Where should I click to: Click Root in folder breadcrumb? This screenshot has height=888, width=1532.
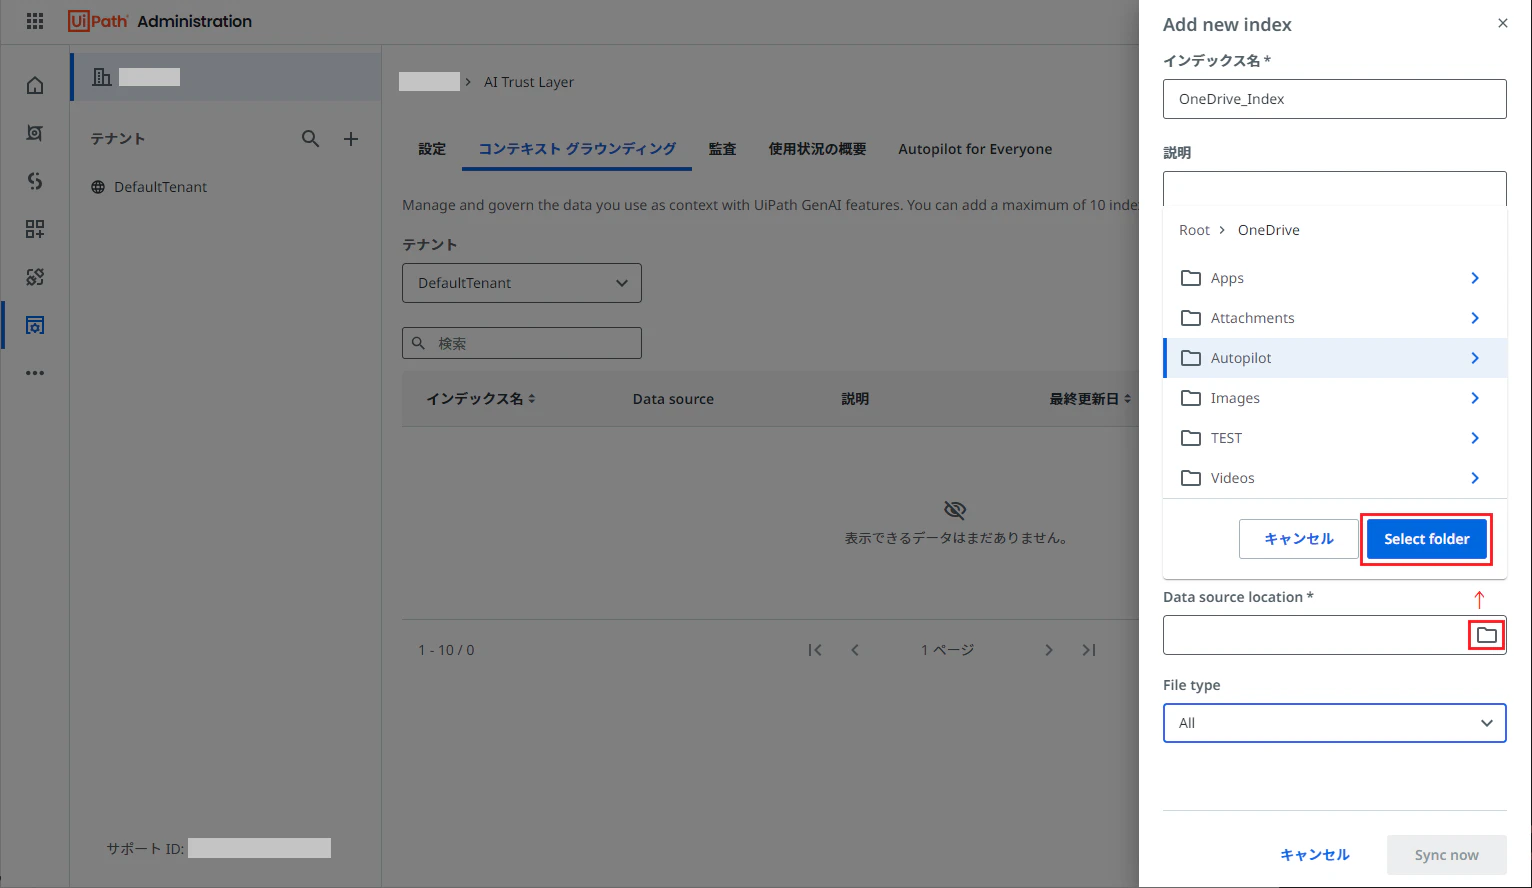click(1194, 230)
